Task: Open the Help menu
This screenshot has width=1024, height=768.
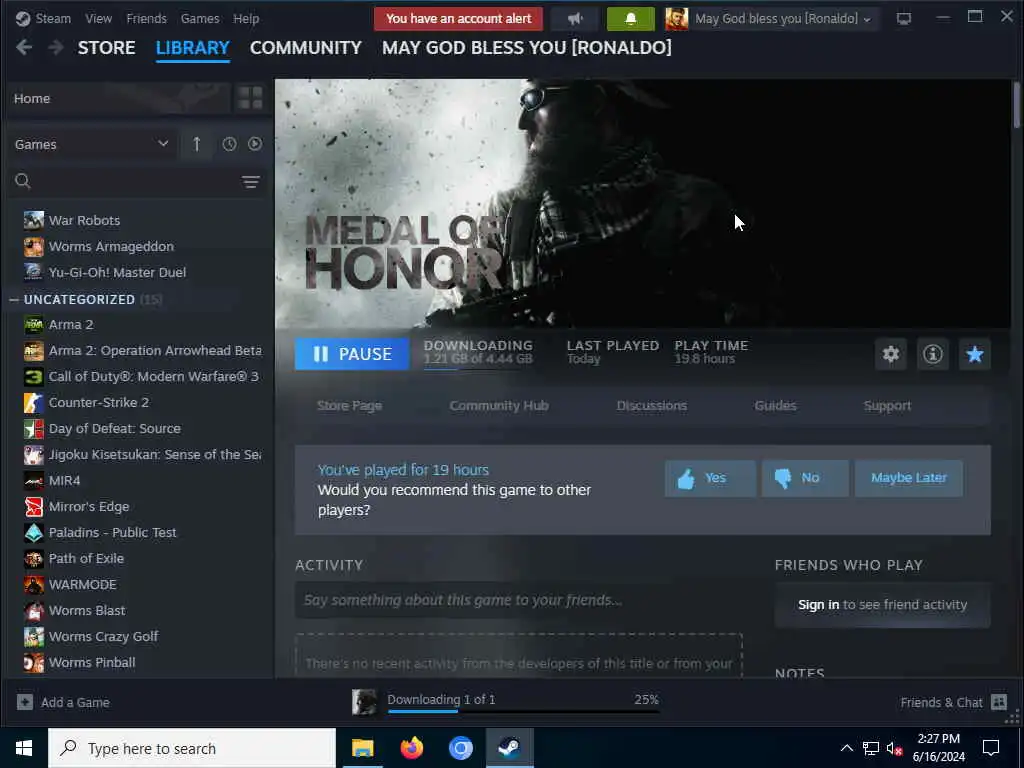Action: point(246,18)
